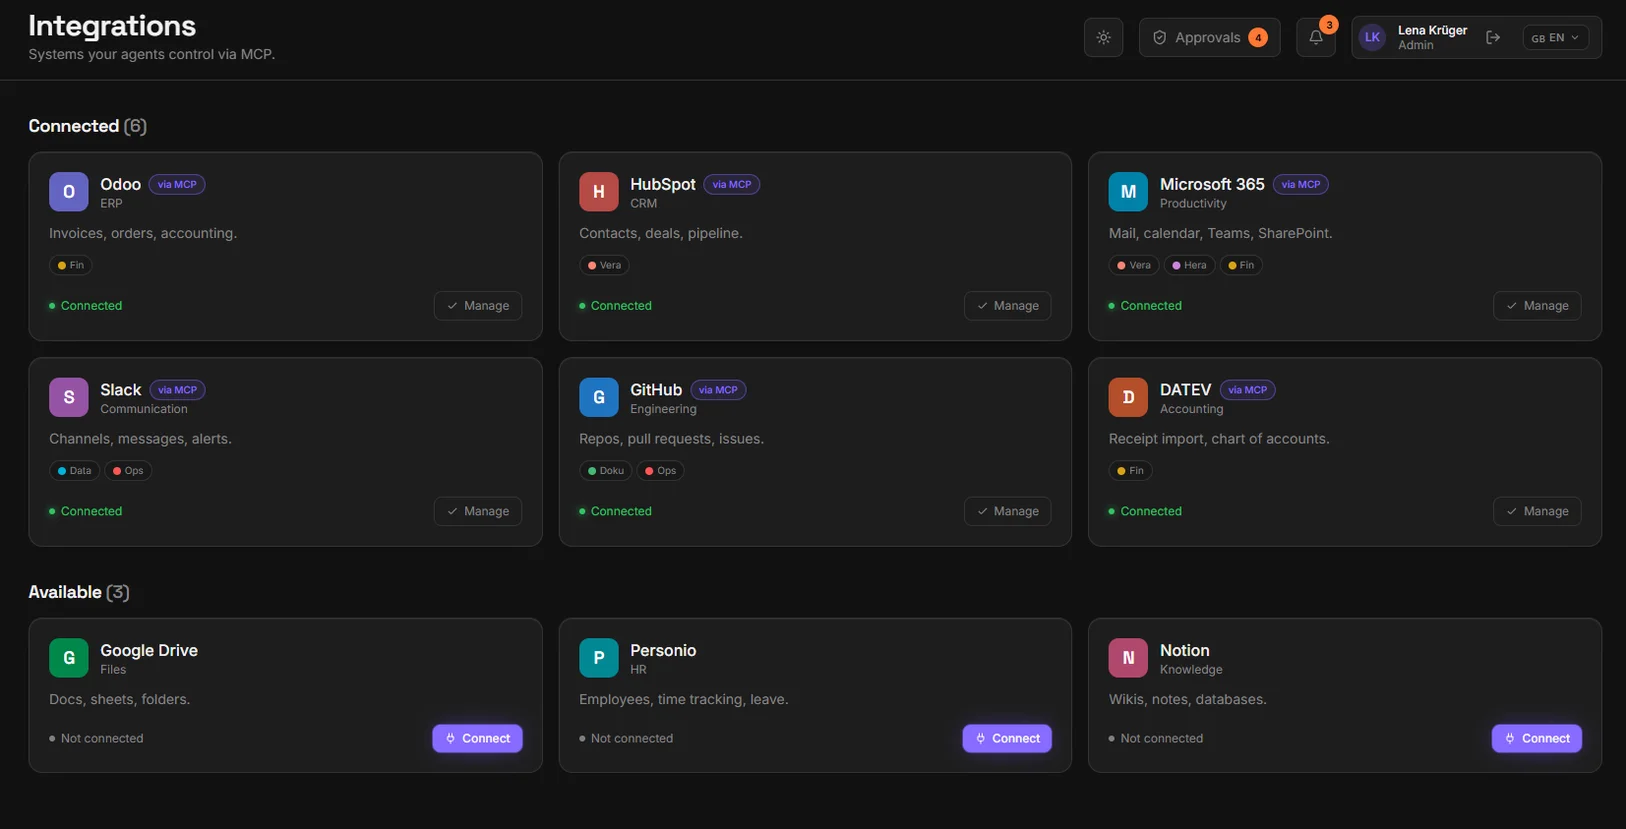Click Connected status on GitHub card
Image resolution: width=1626 pixels, height=829 pixels.
point(616,511)
